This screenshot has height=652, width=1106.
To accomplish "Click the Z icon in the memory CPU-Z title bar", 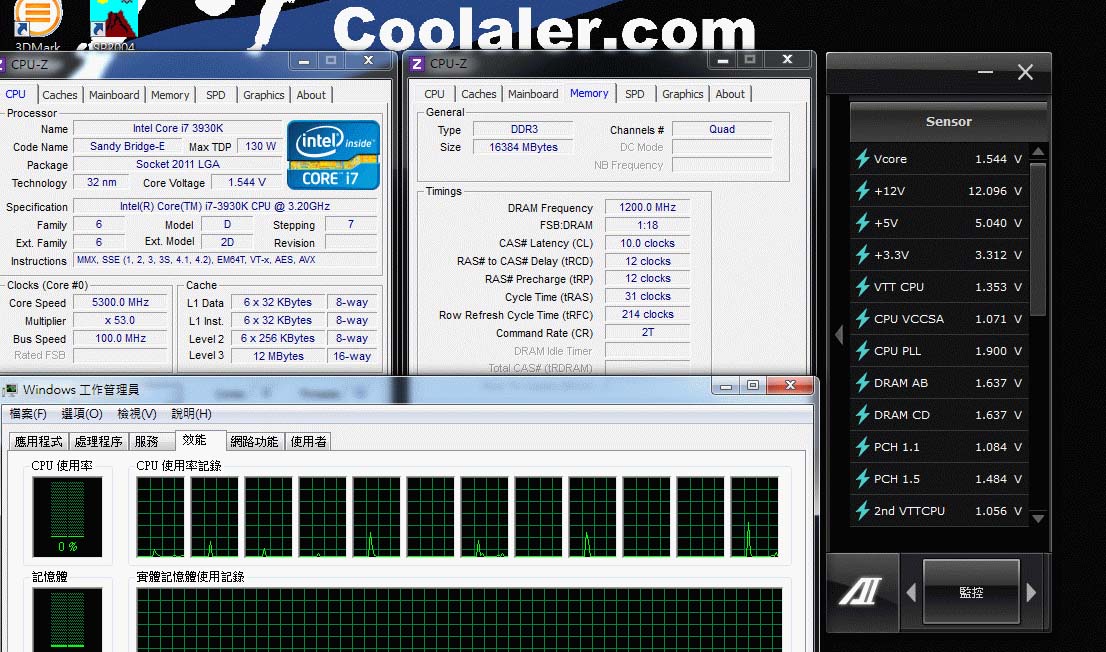I will click(x=417, y=64).
